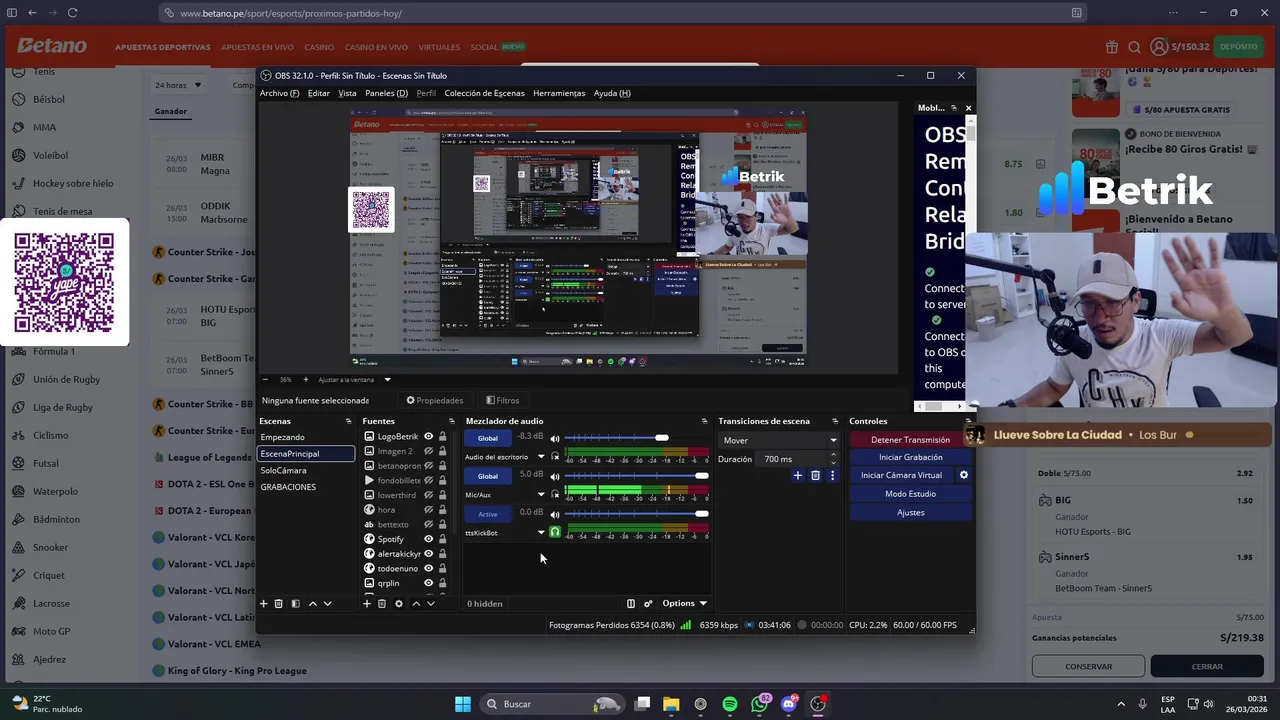Open source properties gear in Fuentes panel
The height and width of the screenshot is (720, 1280).
pos(398,603)
